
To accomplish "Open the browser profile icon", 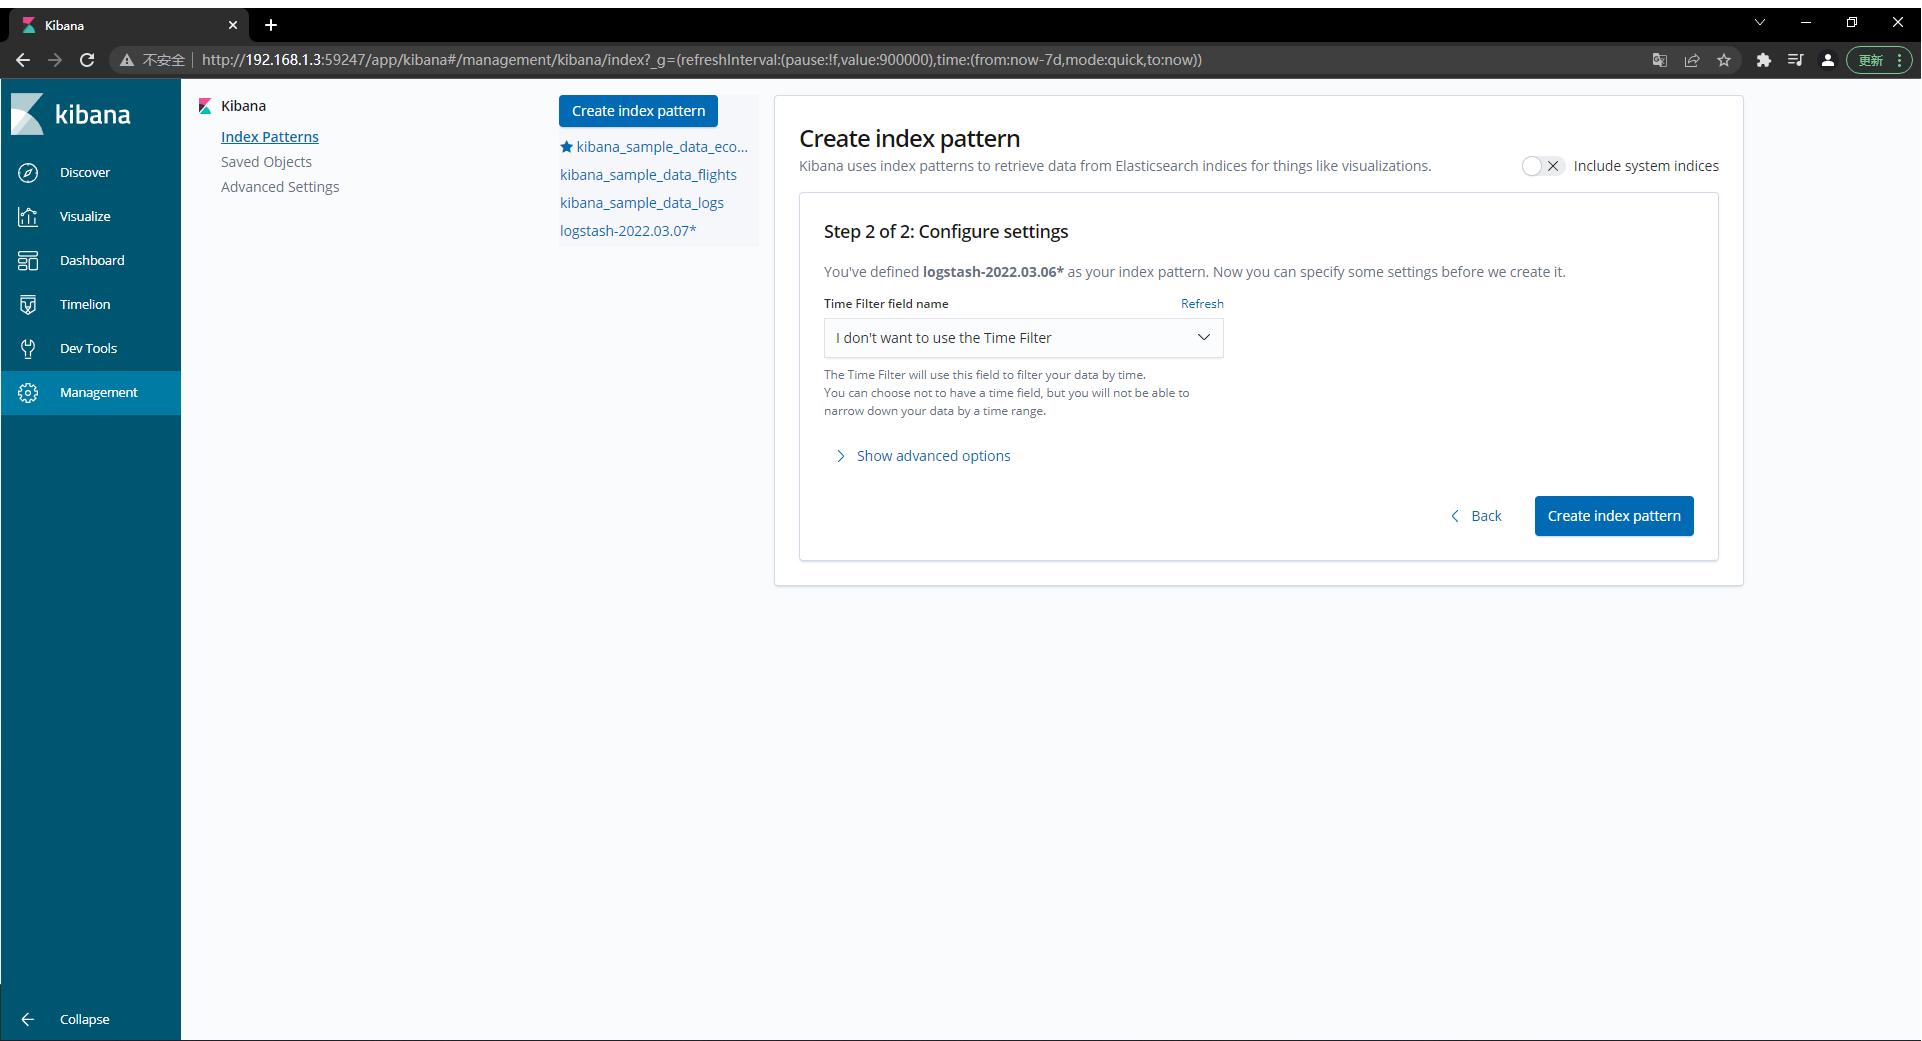I will click(1828, 60).
